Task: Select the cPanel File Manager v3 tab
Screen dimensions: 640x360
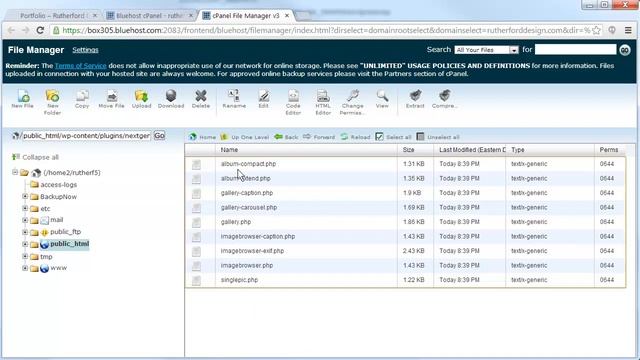Action: [245, 16]
